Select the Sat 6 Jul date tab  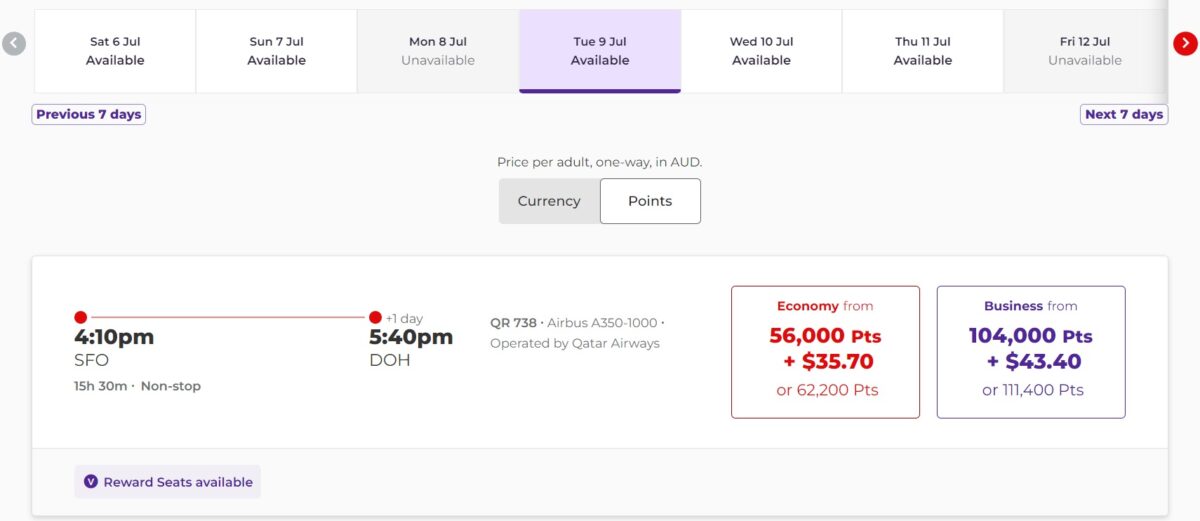click(115, 51)
